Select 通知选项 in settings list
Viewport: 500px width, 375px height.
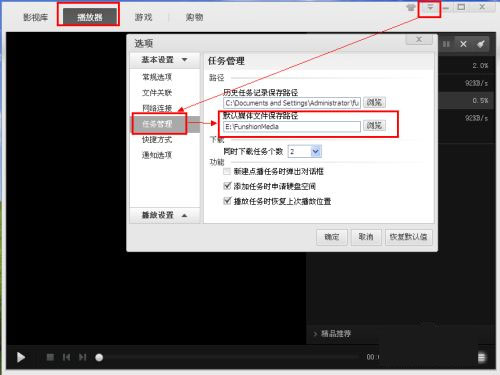point(157,155)
